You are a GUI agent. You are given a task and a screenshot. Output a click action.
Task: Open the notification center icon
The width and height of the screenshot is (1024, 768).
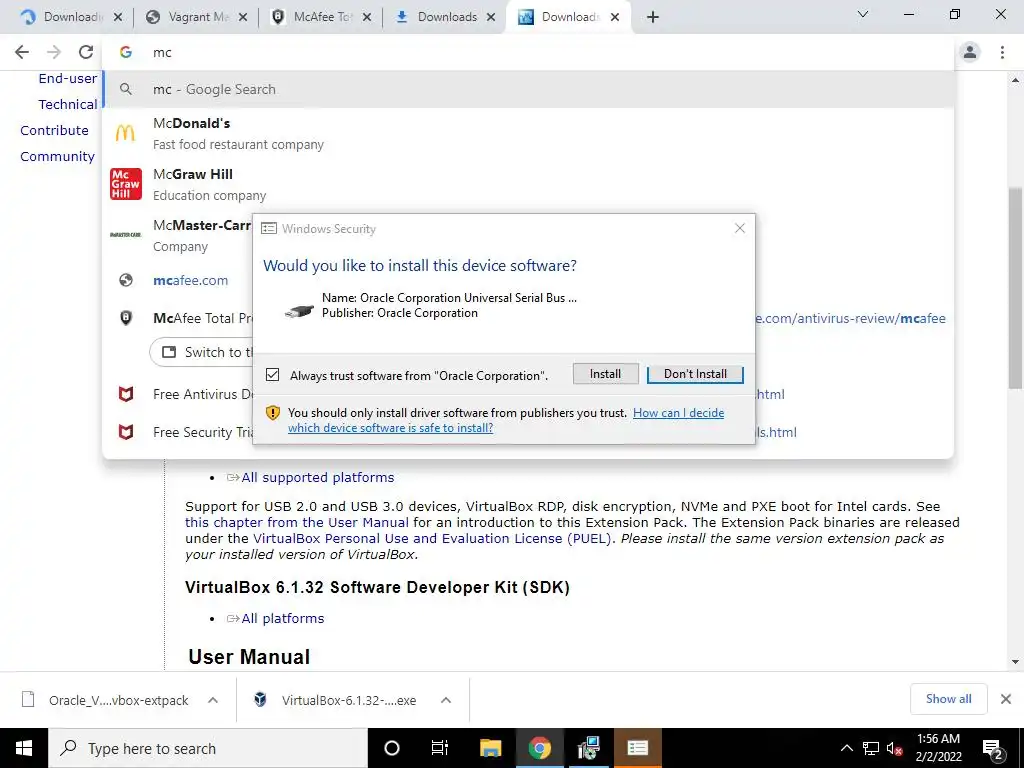pyautogui.click(x=992, y=748)
